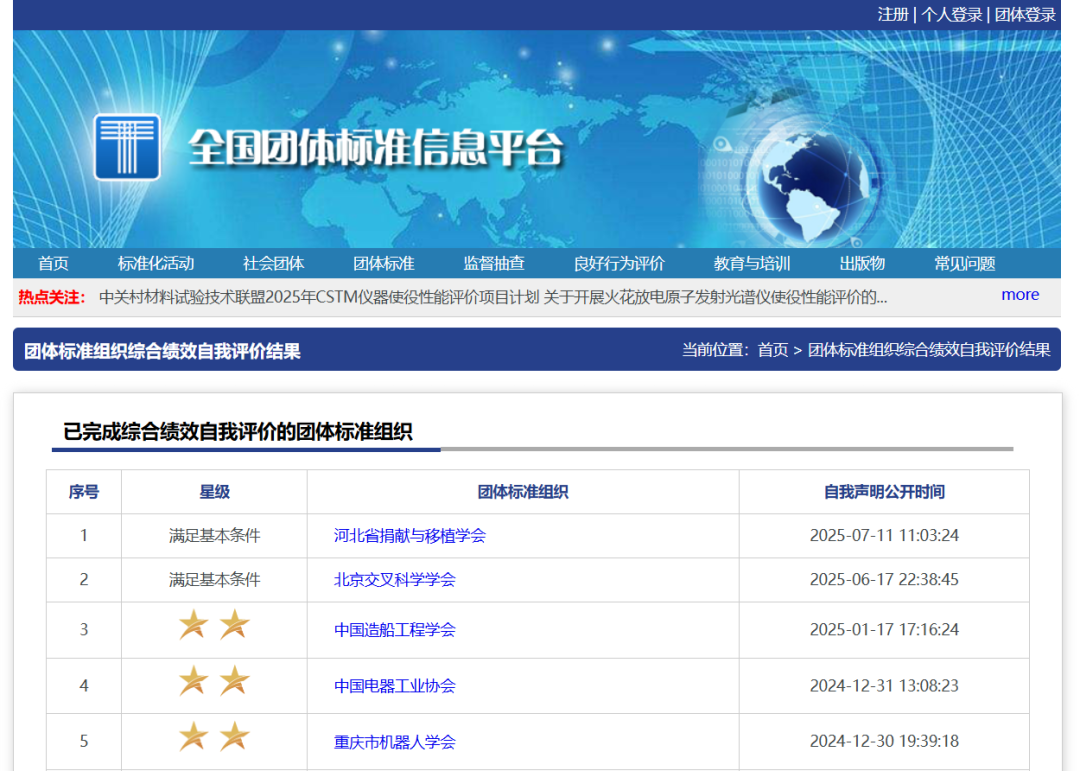The height and width of the screenshot is (771, 1080).
Task: Click the two-star rating for 中国造船工程学会
Action: (x=214, y=625)
